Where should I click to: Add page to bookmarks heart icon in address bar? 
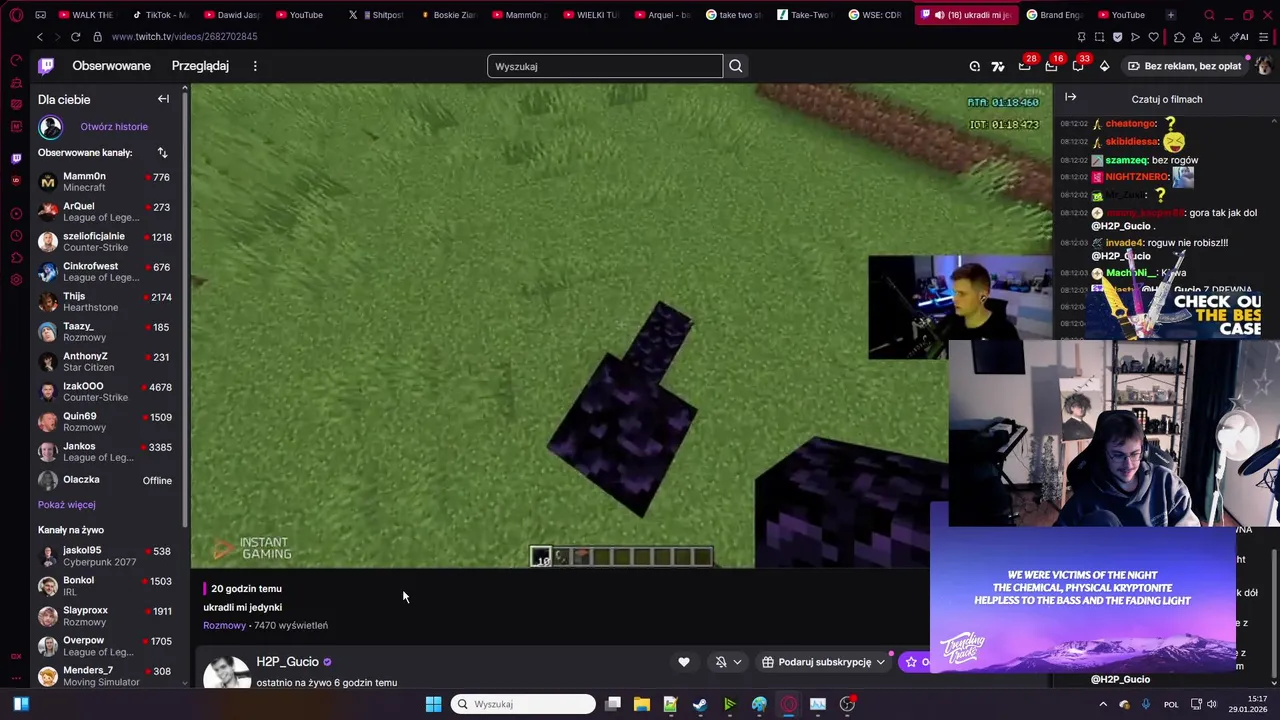(1153, 37)
